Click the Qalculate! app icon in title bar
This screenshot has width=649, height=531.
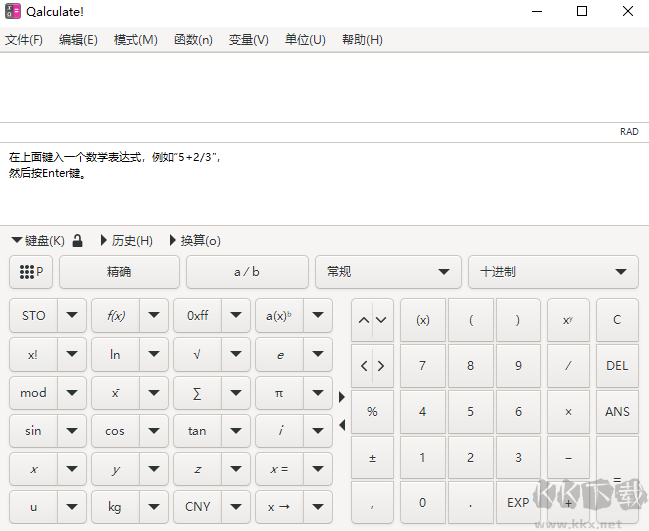[12, 11]
